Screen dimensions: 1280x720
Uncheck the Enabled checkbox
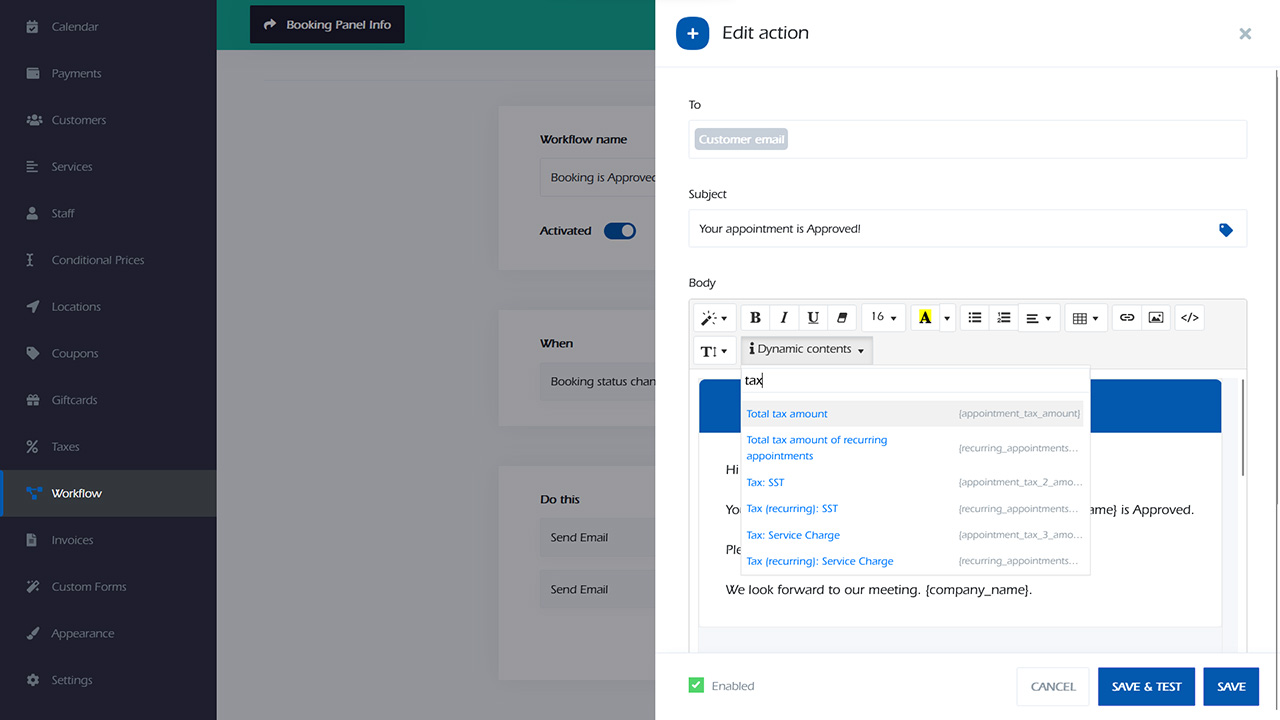point(696,686)
